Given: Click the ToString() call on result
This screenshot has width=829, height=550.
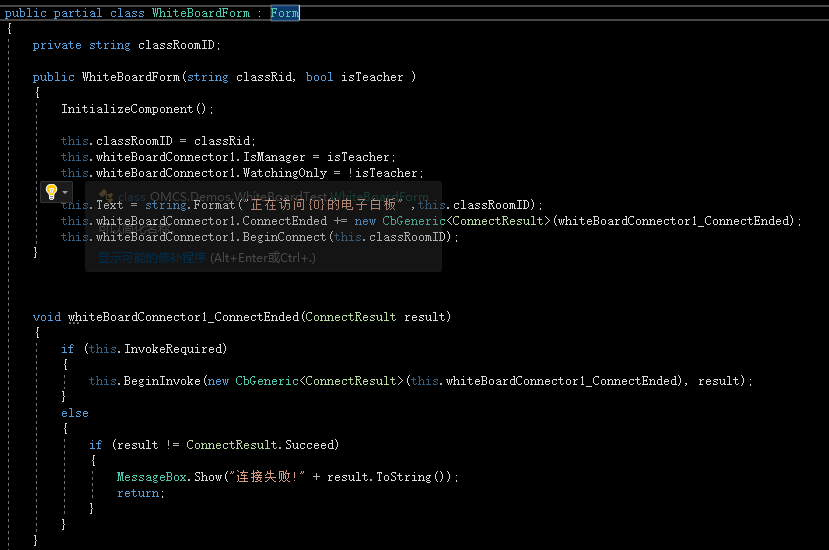Looking at the screenshot, I should click(413, 477).
